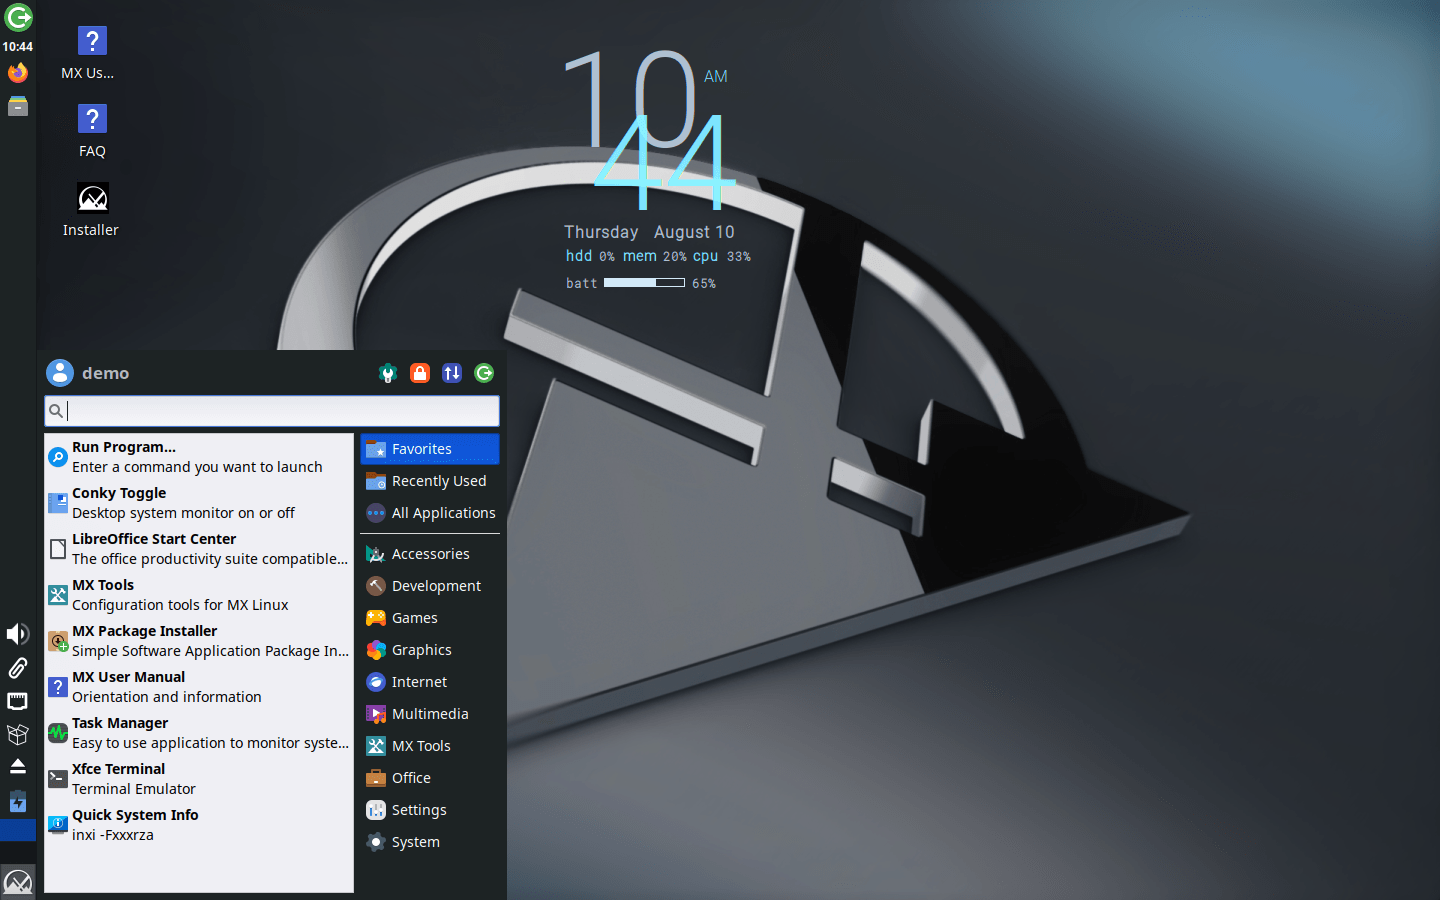Image resolution: width=1440 pixels, height=900 pixels.
Task: Click the magnifier icon in search box
Action: (x=56, y=411)
